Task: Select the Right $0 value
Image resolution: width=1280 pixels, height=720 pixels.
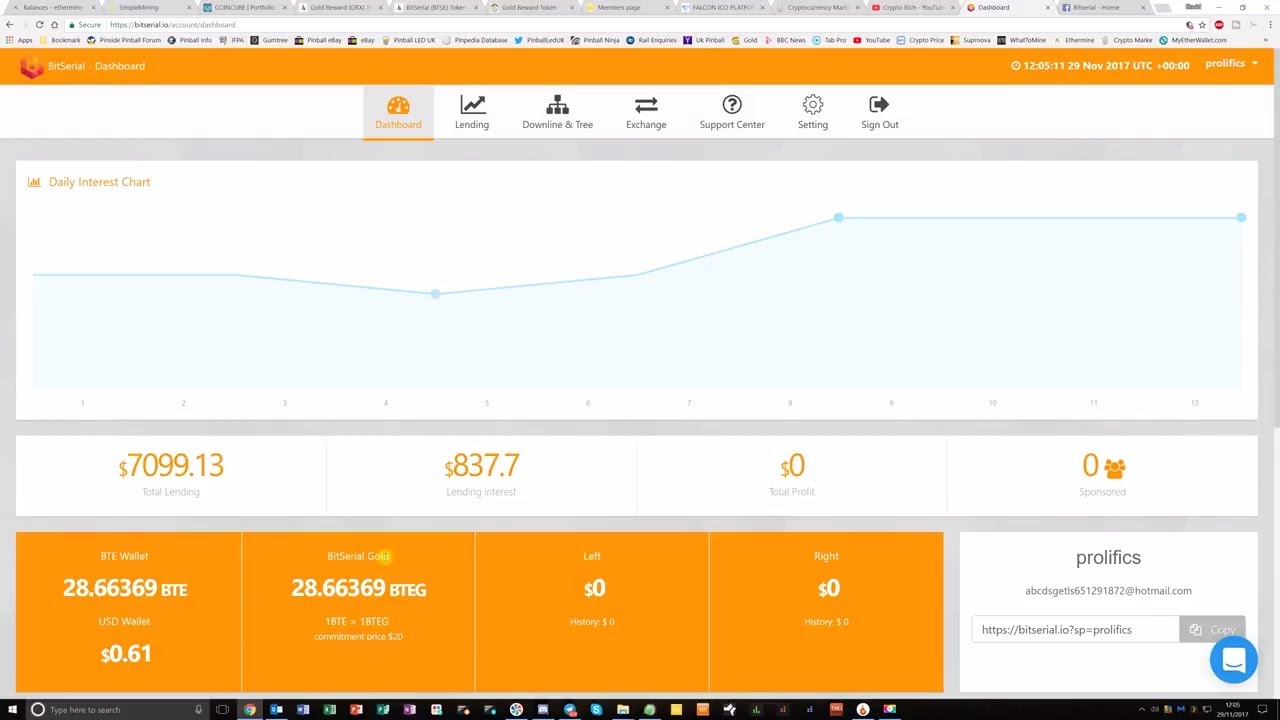Action: click(x=828, y=588)
